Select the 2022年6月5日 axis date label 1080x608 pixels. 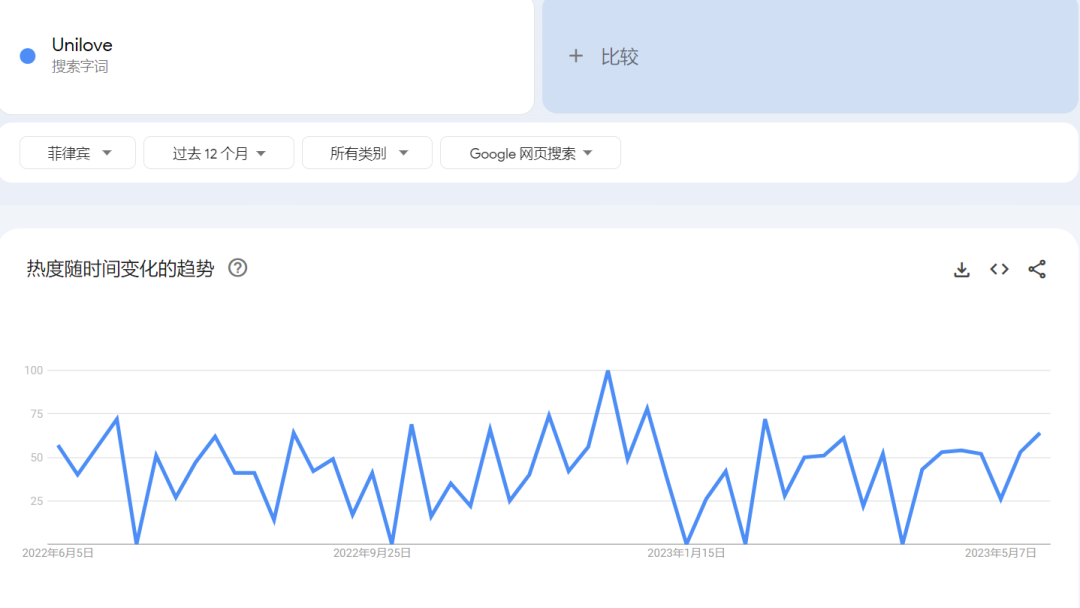click(x=58, y=552)
